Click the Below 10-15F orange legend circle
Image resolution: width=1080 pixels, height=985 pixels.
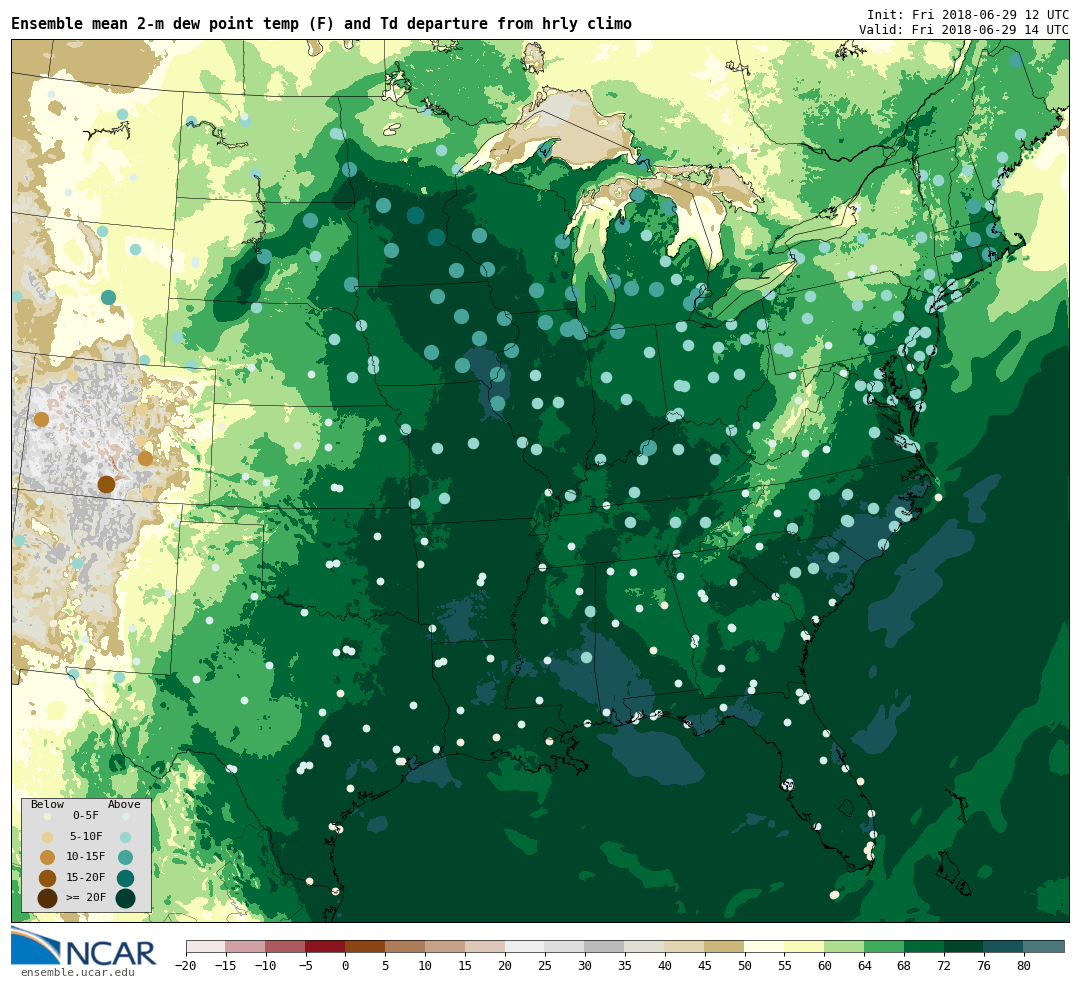tap(48, 858)
